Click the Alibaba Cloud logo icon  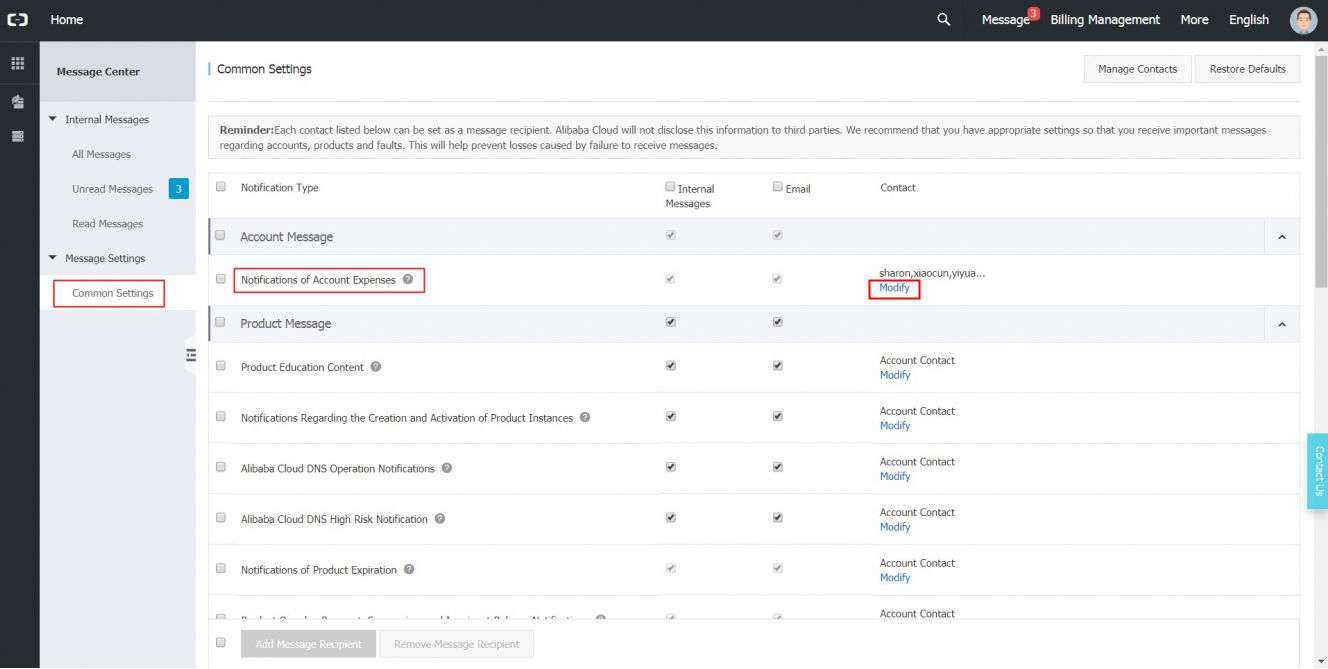[x=18, y=20]
